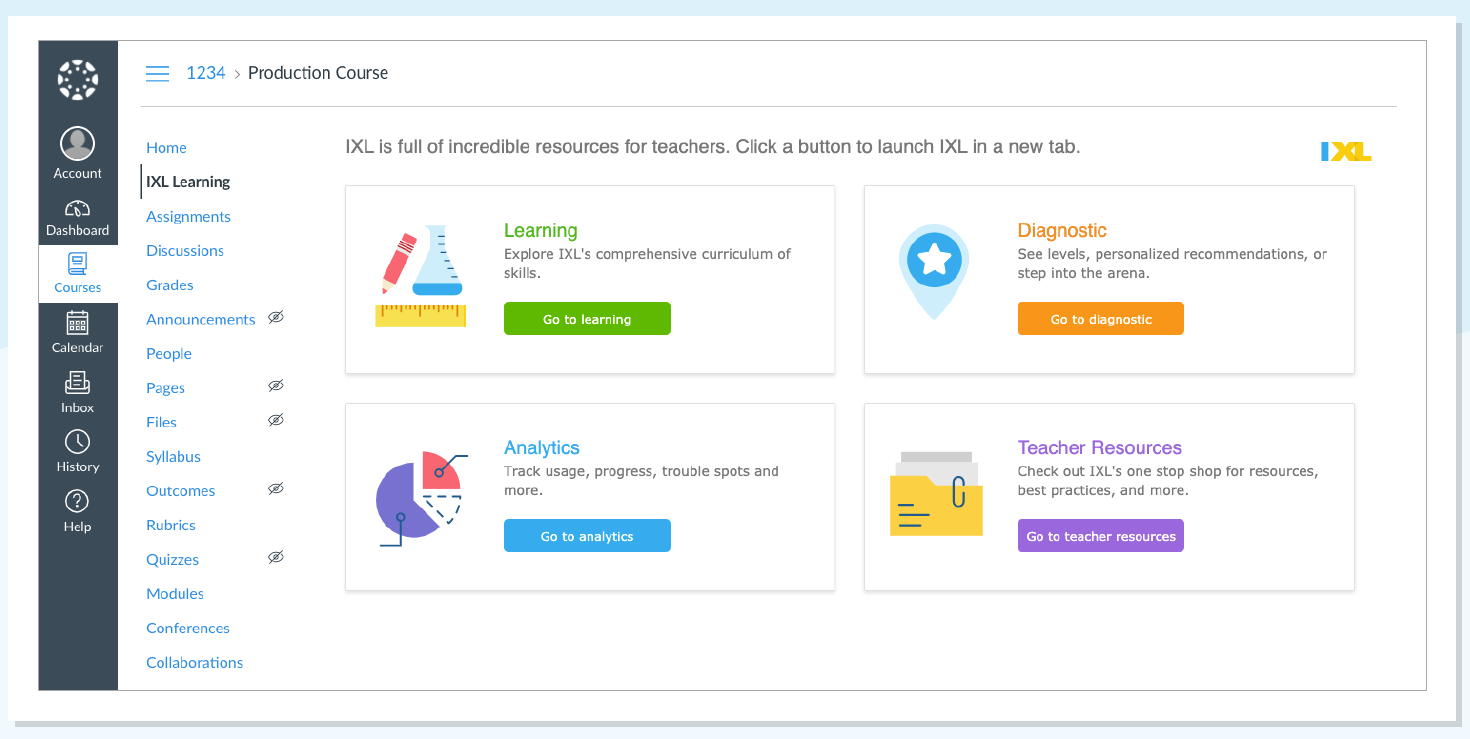
Task: Click the green Go to learning button
Action: tap(587, 319)
